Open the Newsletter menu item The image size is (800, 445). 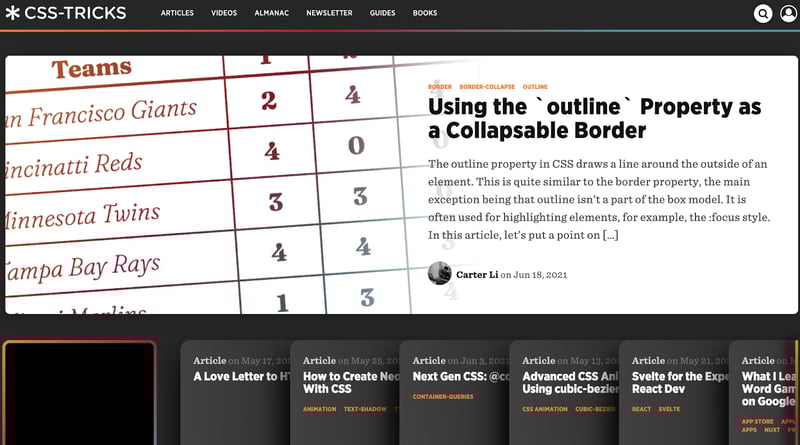pos(329,13)
